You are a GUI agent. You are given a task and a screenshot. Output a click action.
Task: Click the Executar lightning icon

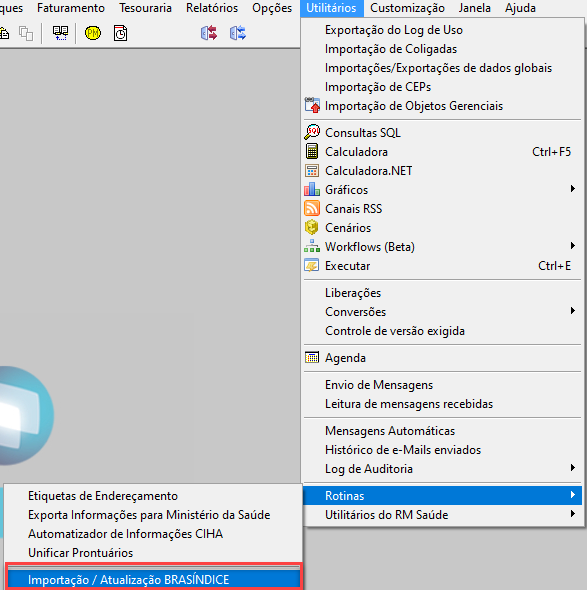[x=312, y=265]
